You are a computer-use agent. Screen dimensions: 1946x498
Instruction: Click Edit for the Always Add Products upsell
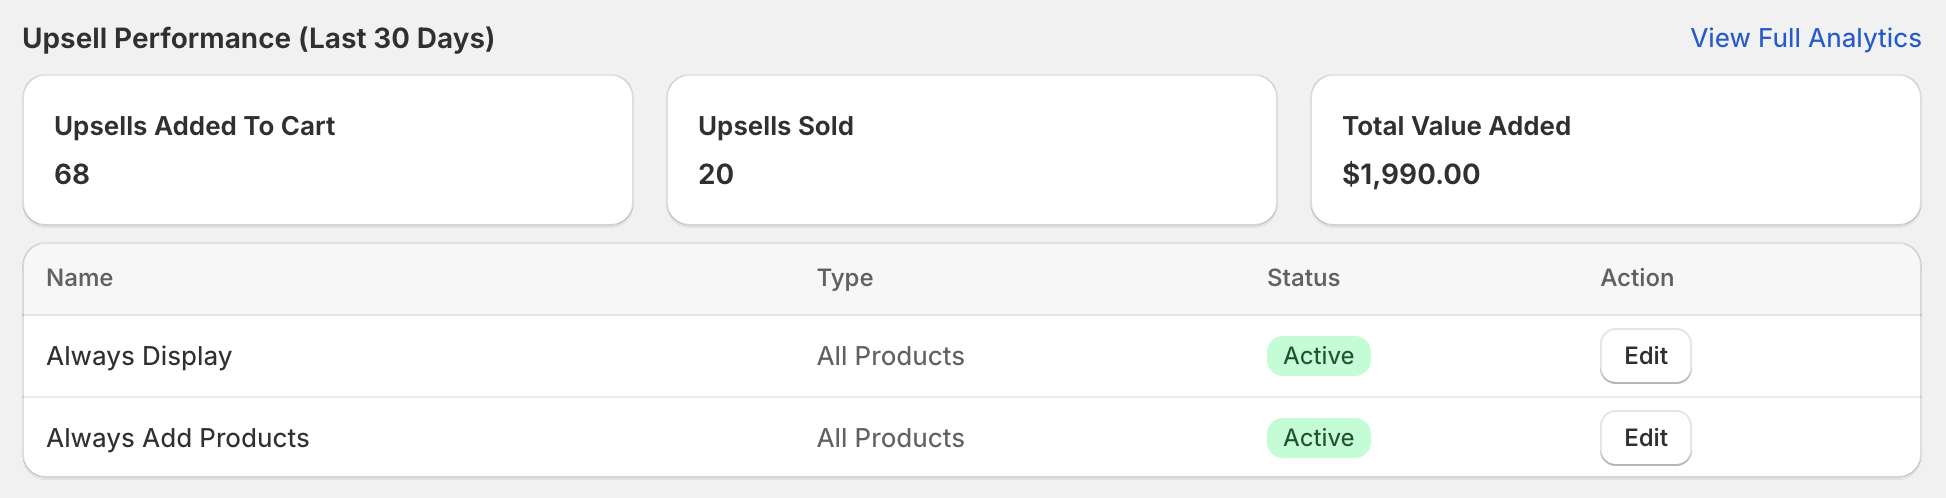1645,438
